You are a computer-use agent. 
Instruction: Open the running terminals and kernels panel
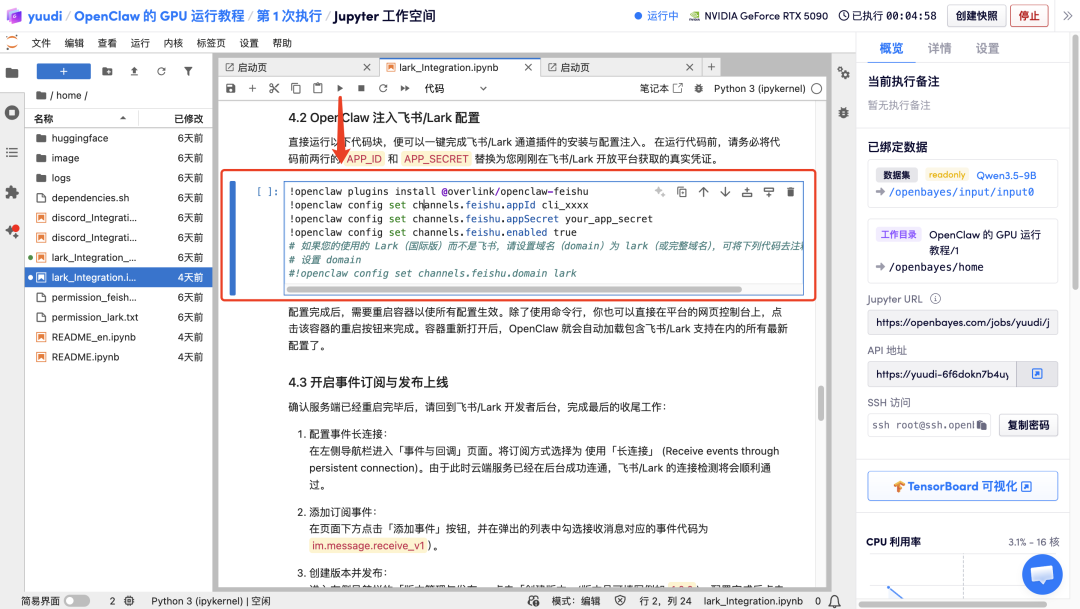click(12, 112)
